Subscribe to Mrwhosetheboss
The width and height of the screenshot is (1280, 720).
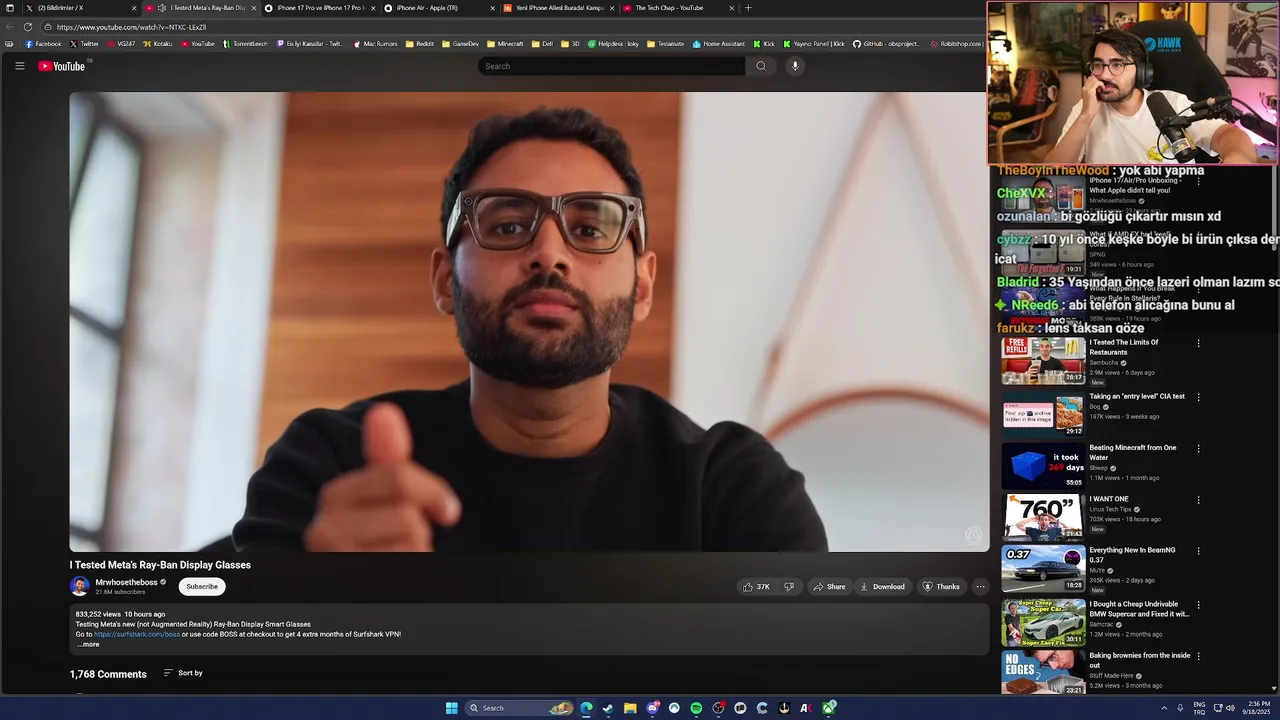click(x=202, y=587)
